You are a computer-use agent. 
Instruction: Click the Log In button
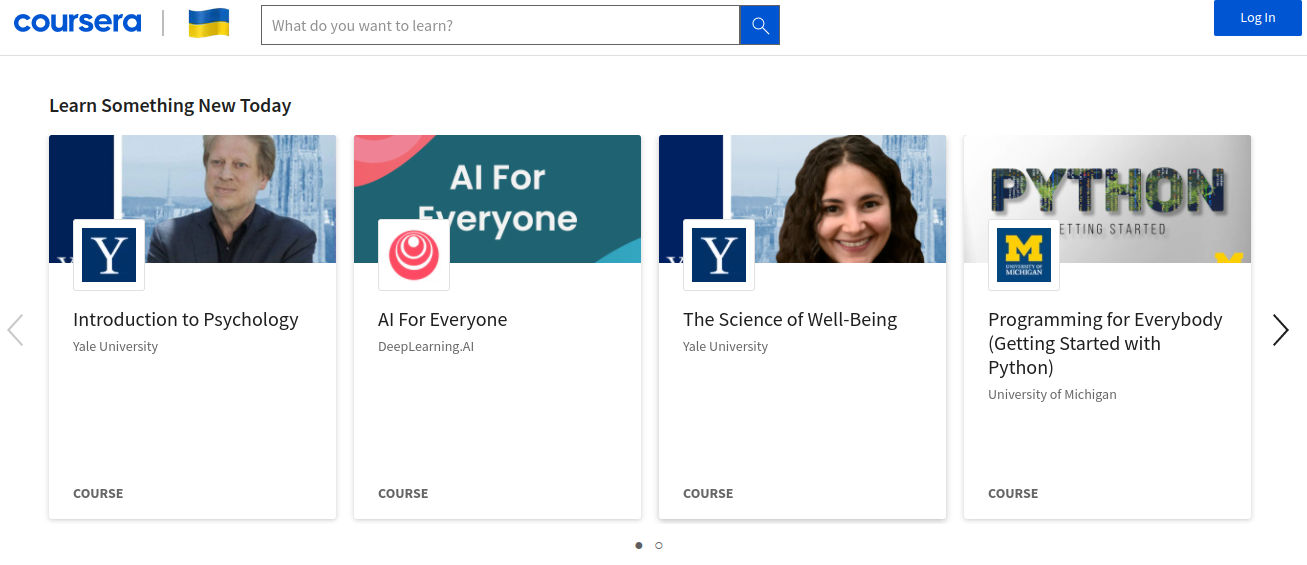[x=1257, y=18]
